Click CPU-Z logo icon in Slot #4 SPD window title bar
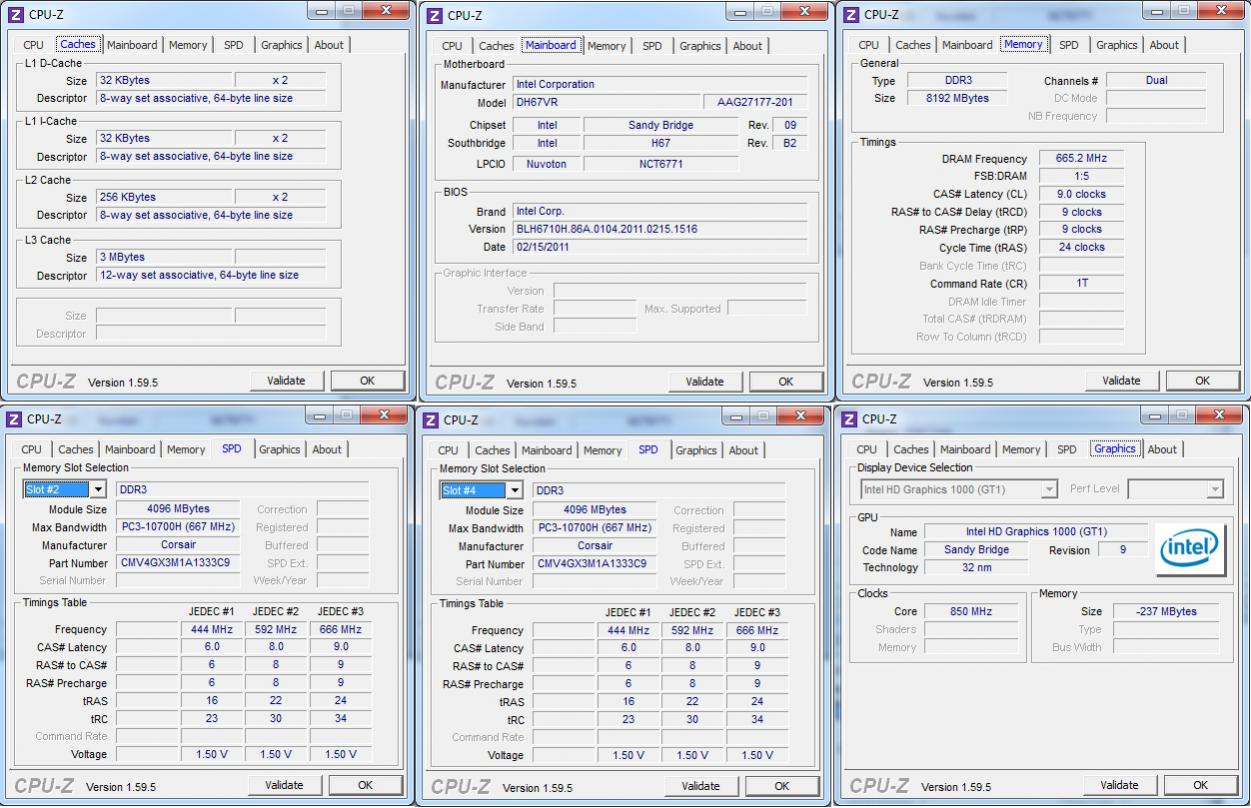The image size is (1251, 808). [431, 420]
